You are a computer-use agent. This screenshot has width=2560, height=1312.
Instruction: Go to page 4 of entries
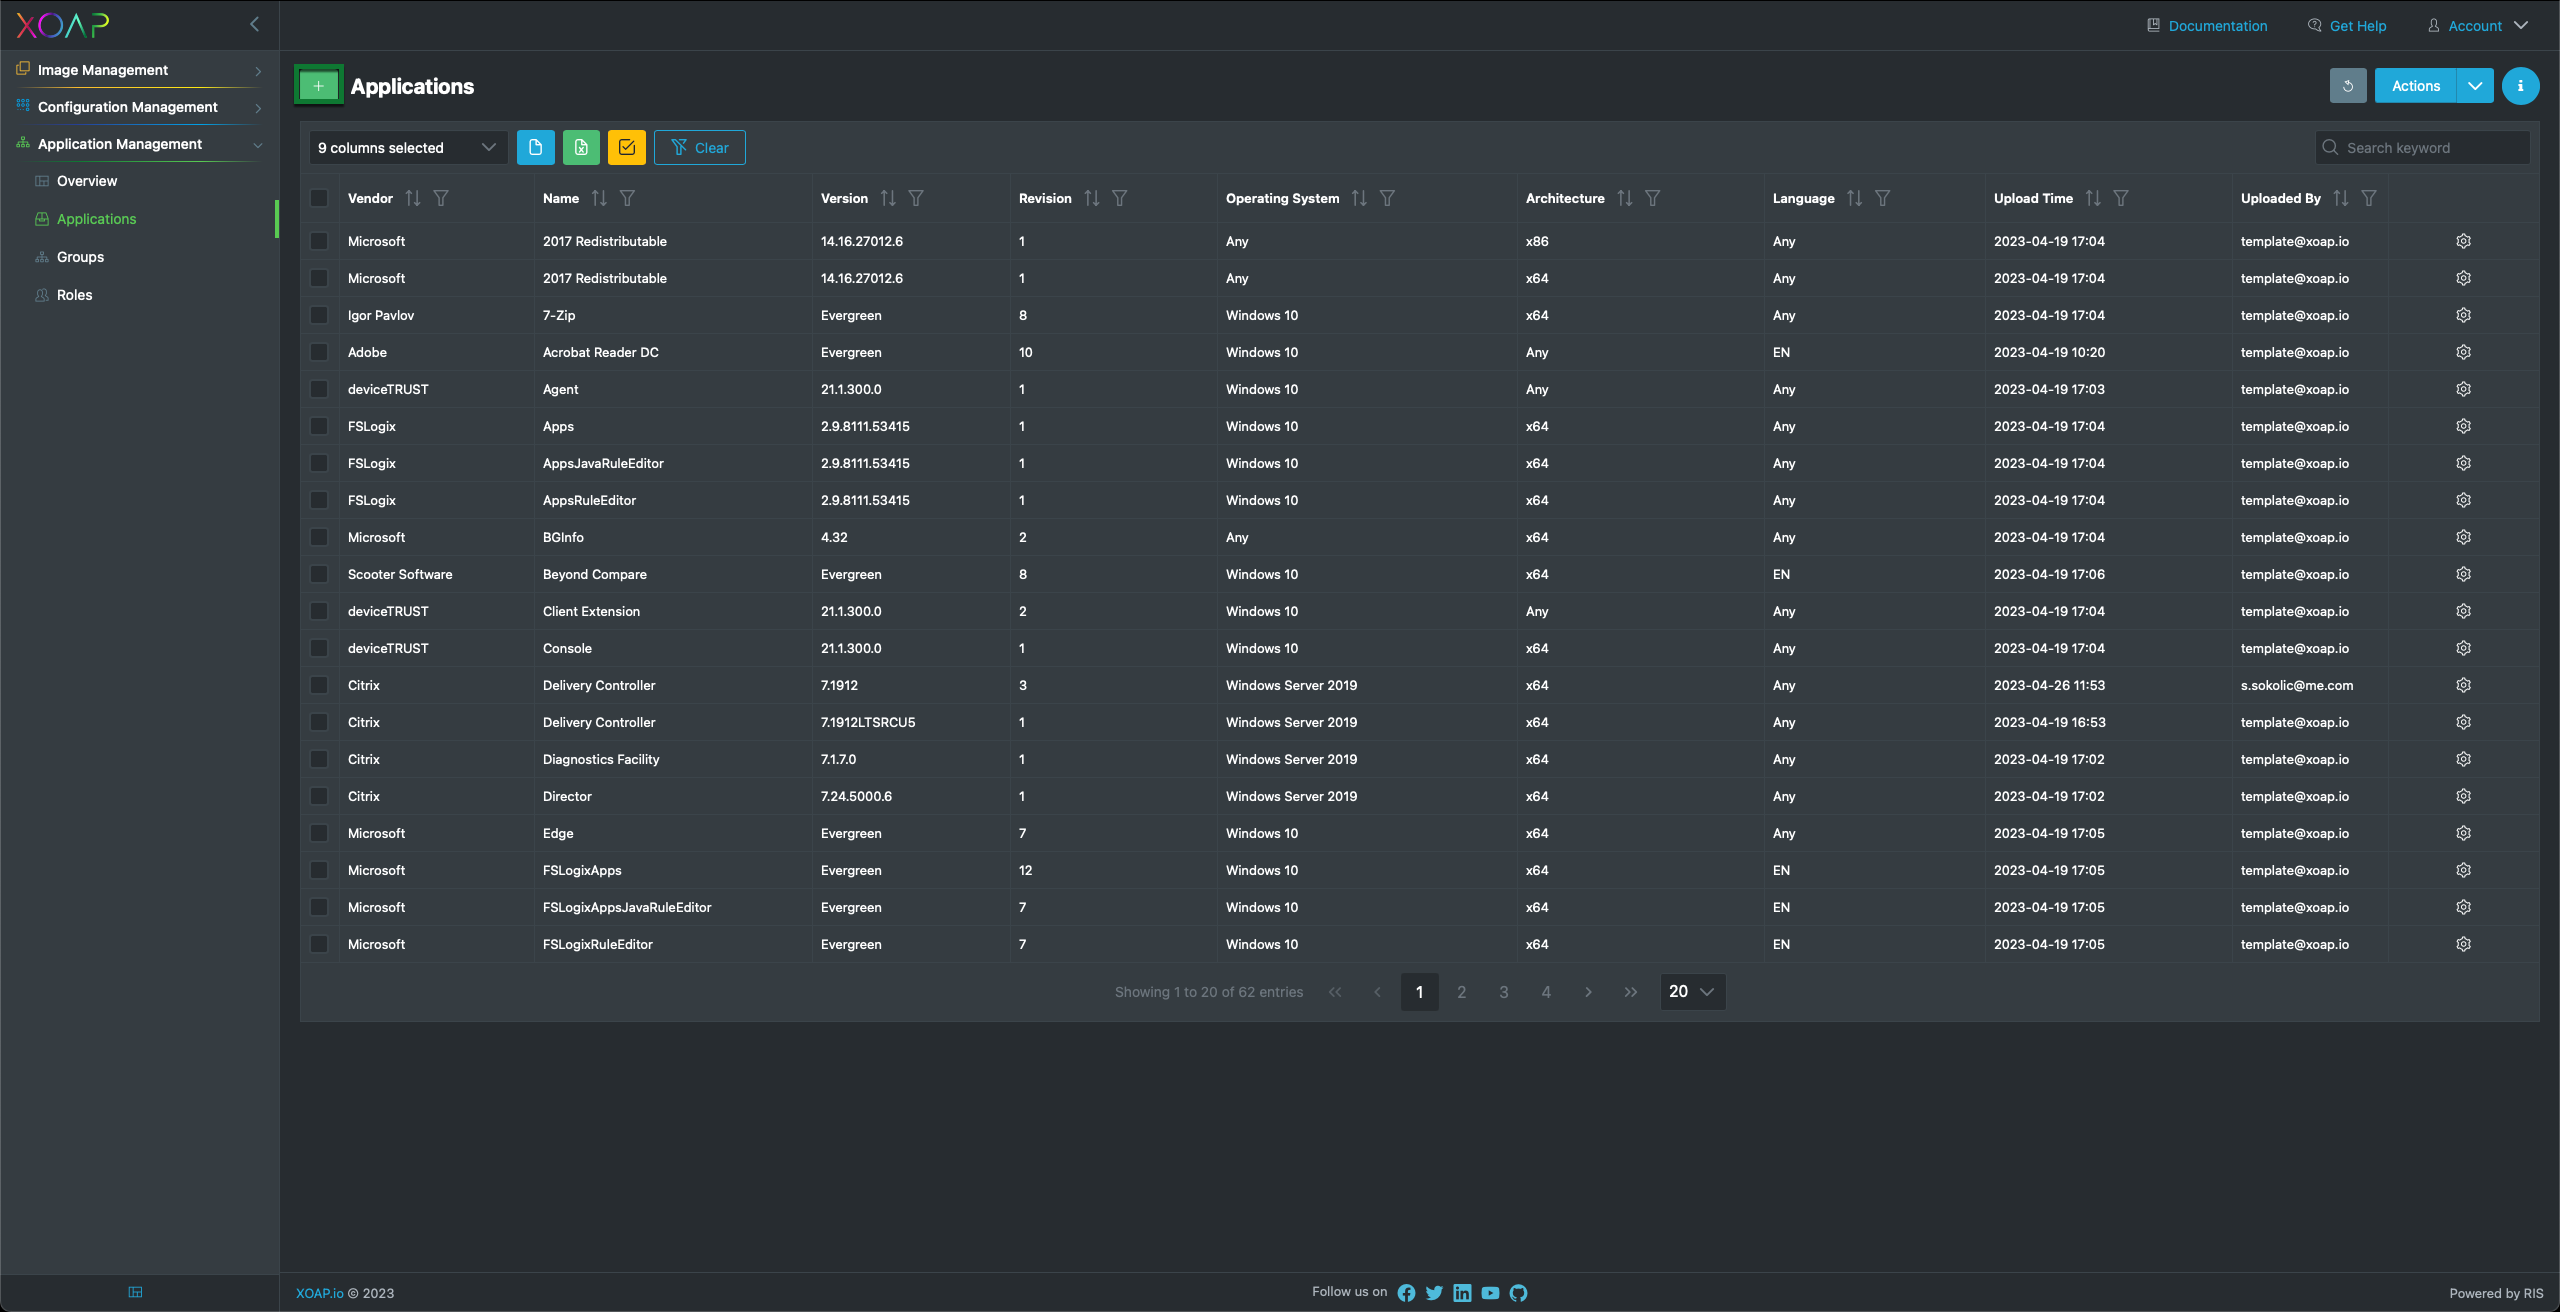pyautogui.click(x=1546, y=992)
